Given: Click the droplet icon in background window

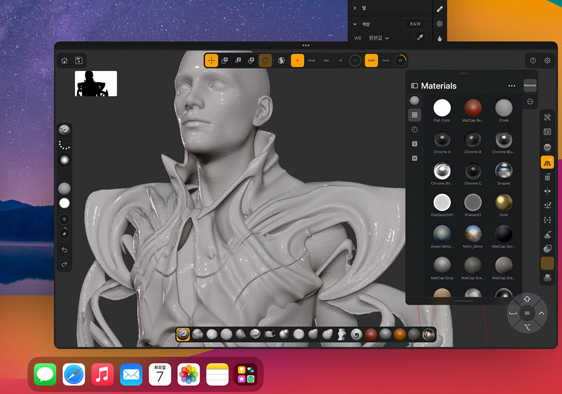Looking at the screenshot, I should (440, 39).
